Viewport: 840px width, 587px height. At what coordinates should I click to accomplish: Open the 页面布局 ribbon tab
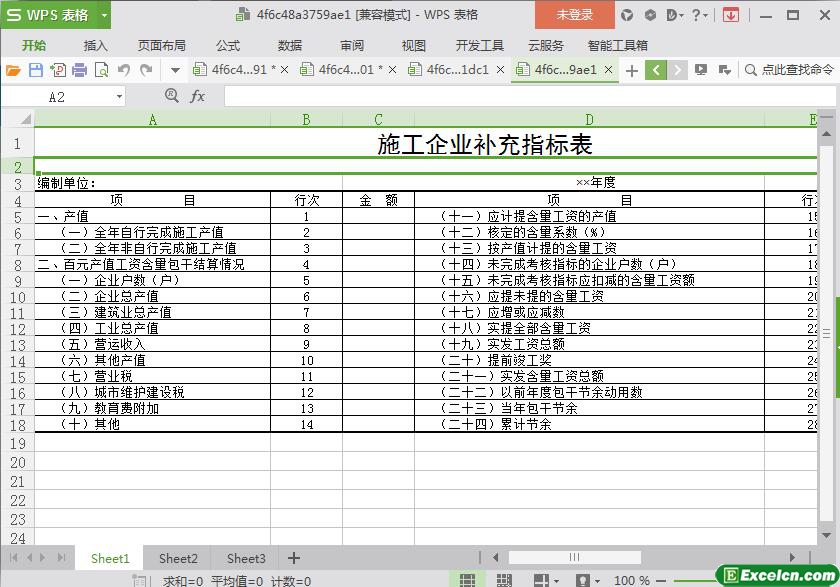pyautogui.click(x=161, y=46)
